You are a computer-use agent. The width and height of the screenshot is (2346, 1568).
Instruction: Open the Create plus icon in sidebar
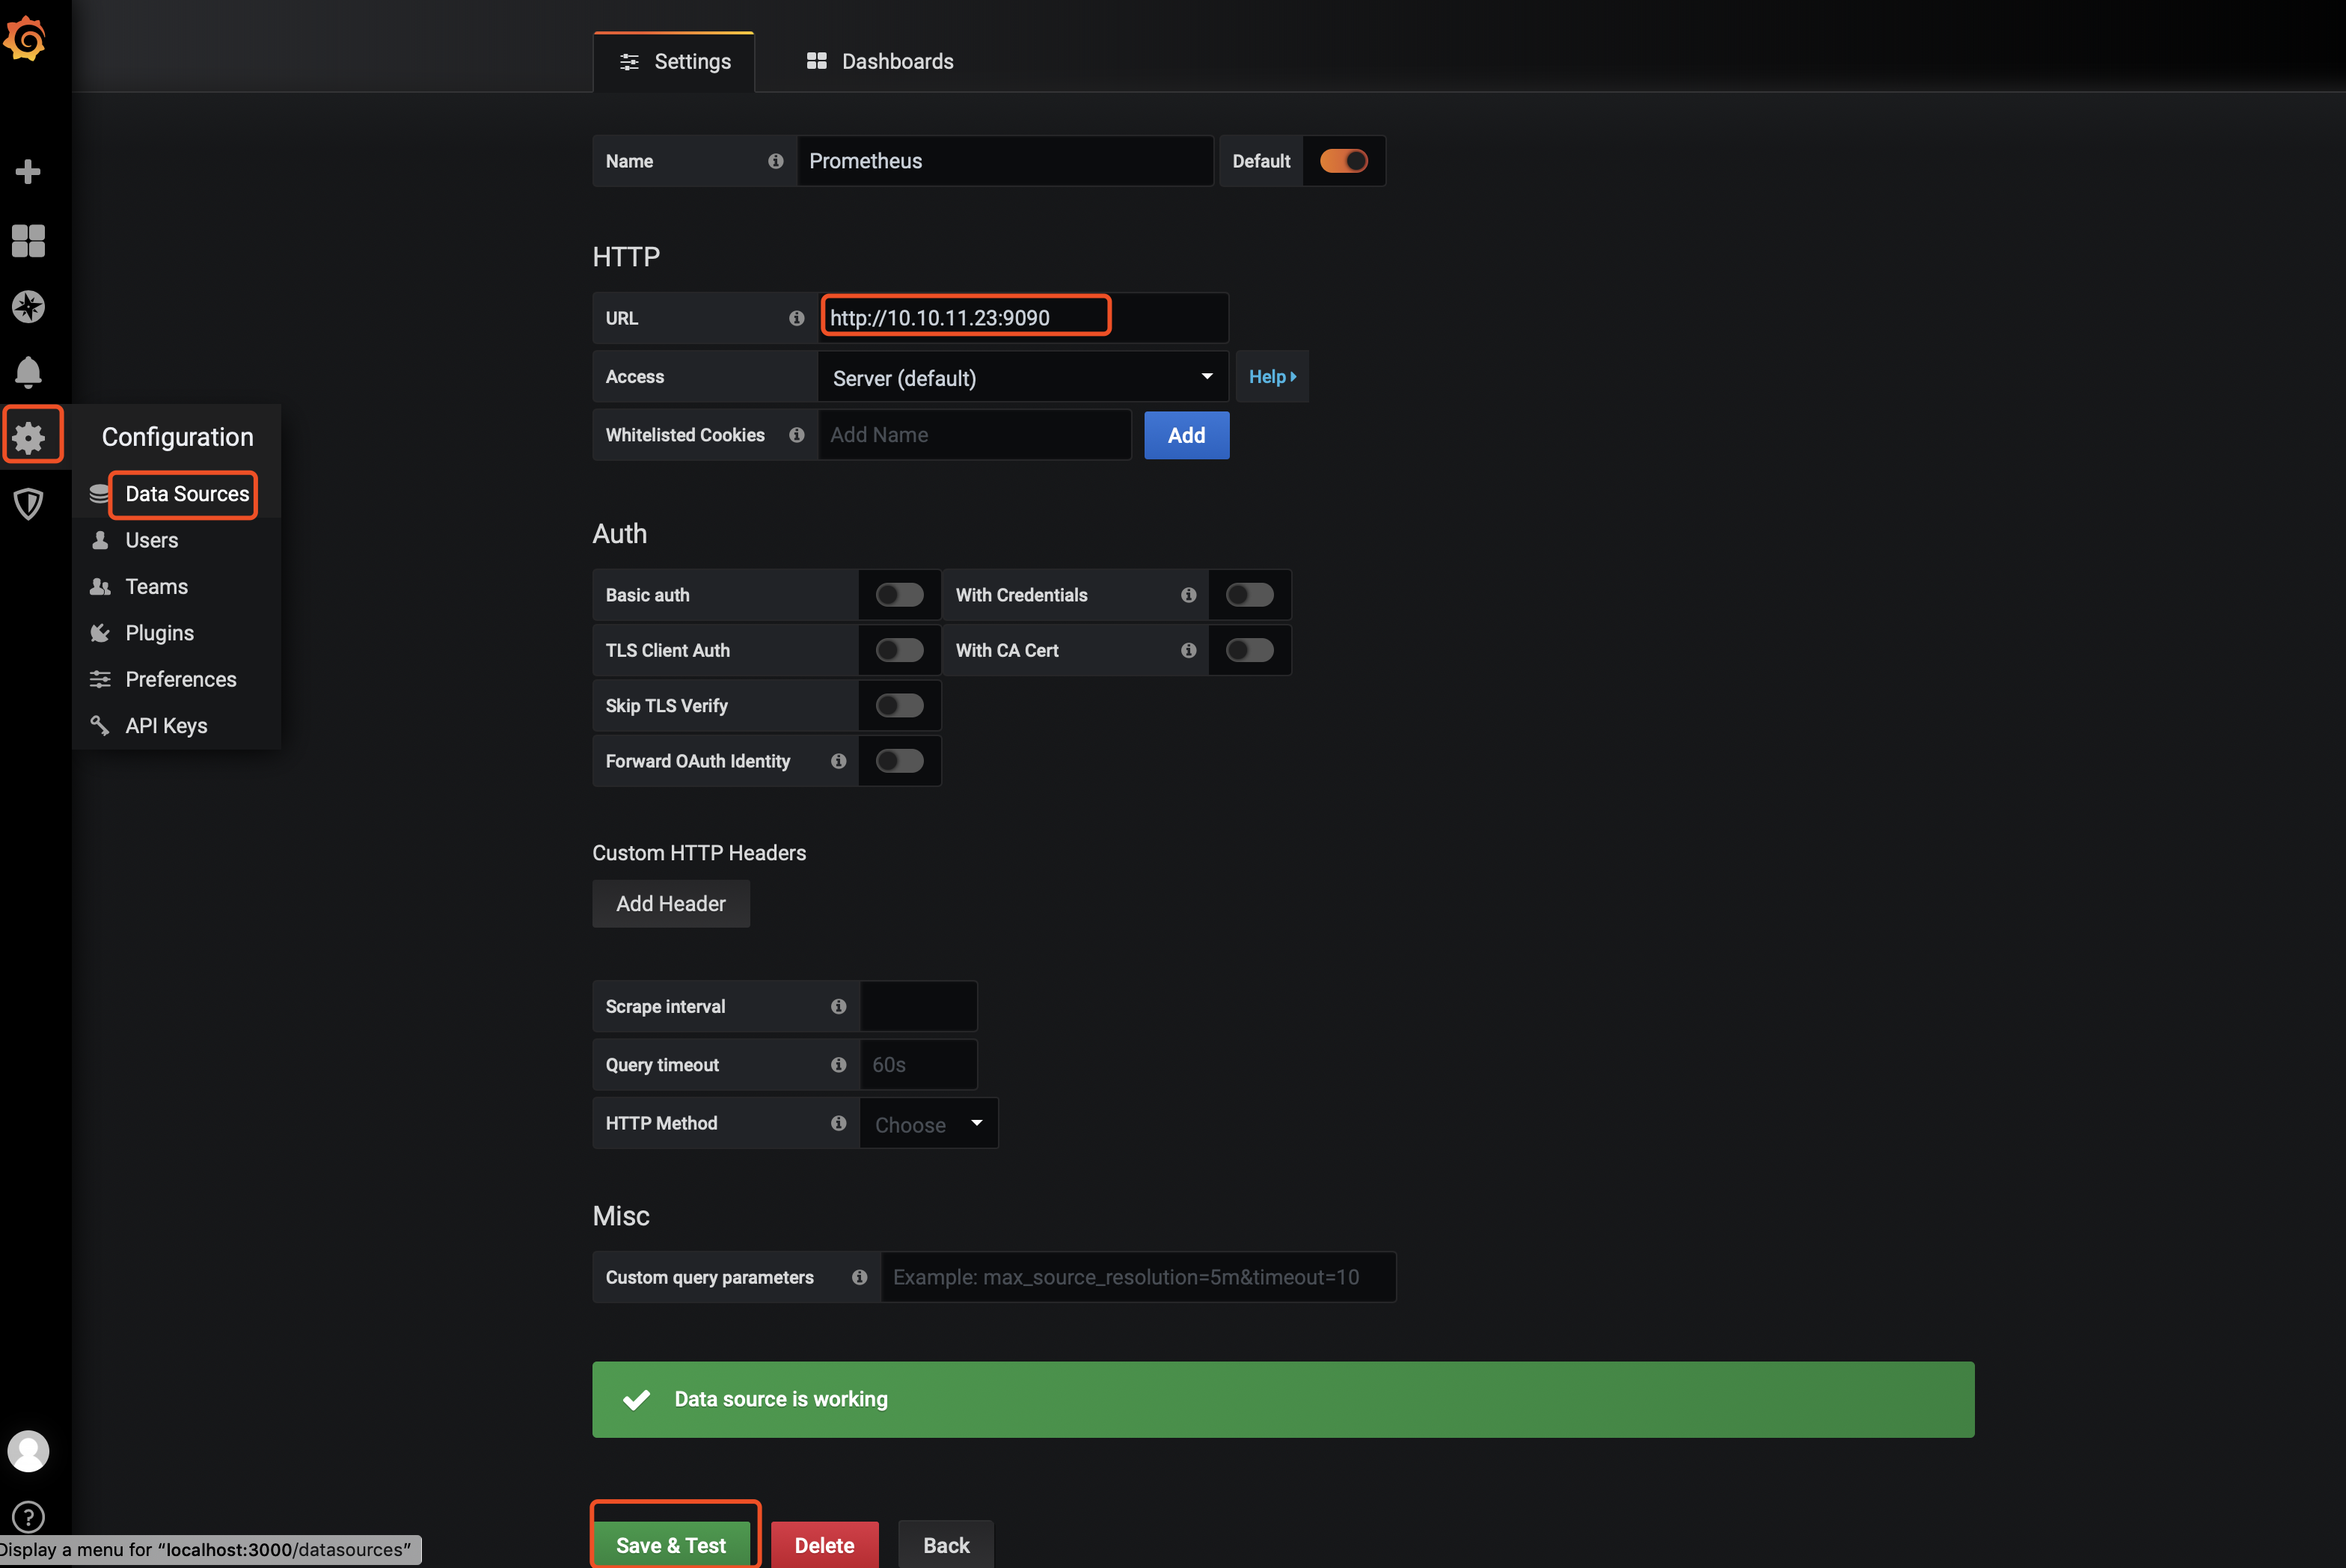click(x=28, y=172)
